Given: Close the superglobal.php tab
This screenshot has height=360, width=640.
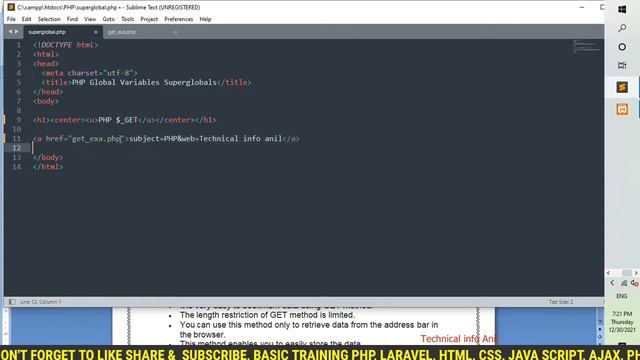Looking at the screenshot, I should [x=96, y=32].
